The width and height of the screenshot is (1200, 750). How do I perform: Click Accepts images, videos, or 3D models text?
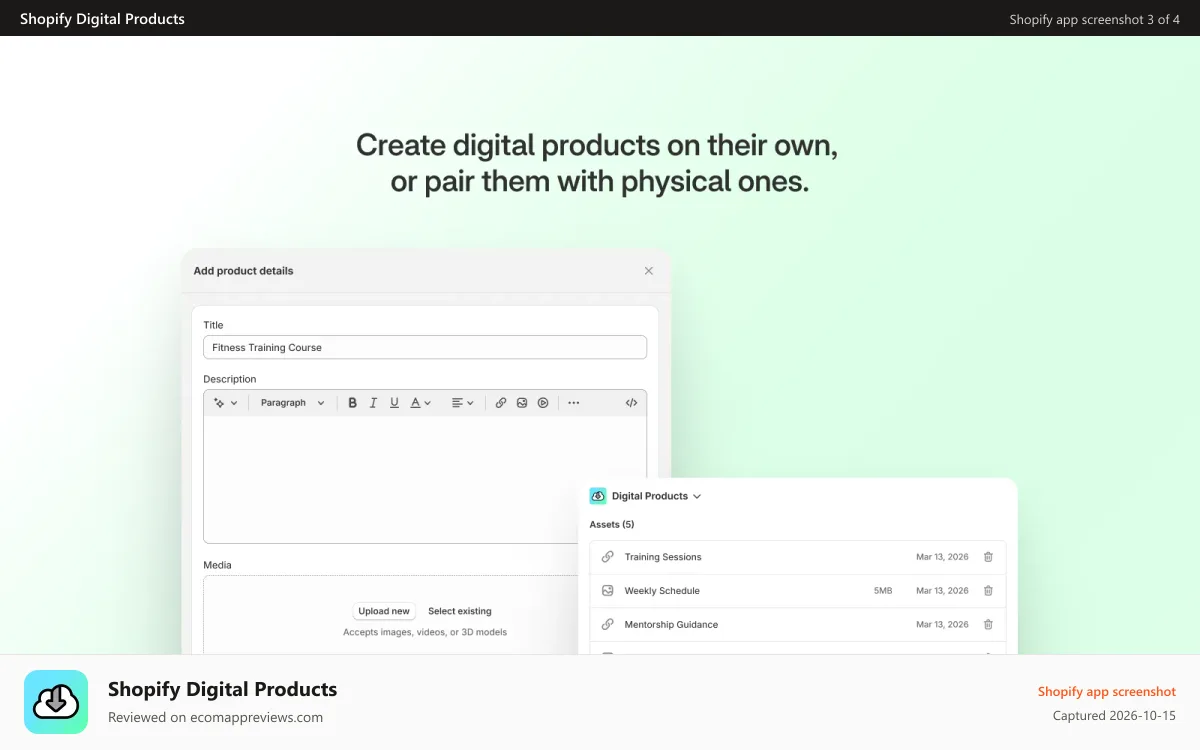click(x=425, y=632)
